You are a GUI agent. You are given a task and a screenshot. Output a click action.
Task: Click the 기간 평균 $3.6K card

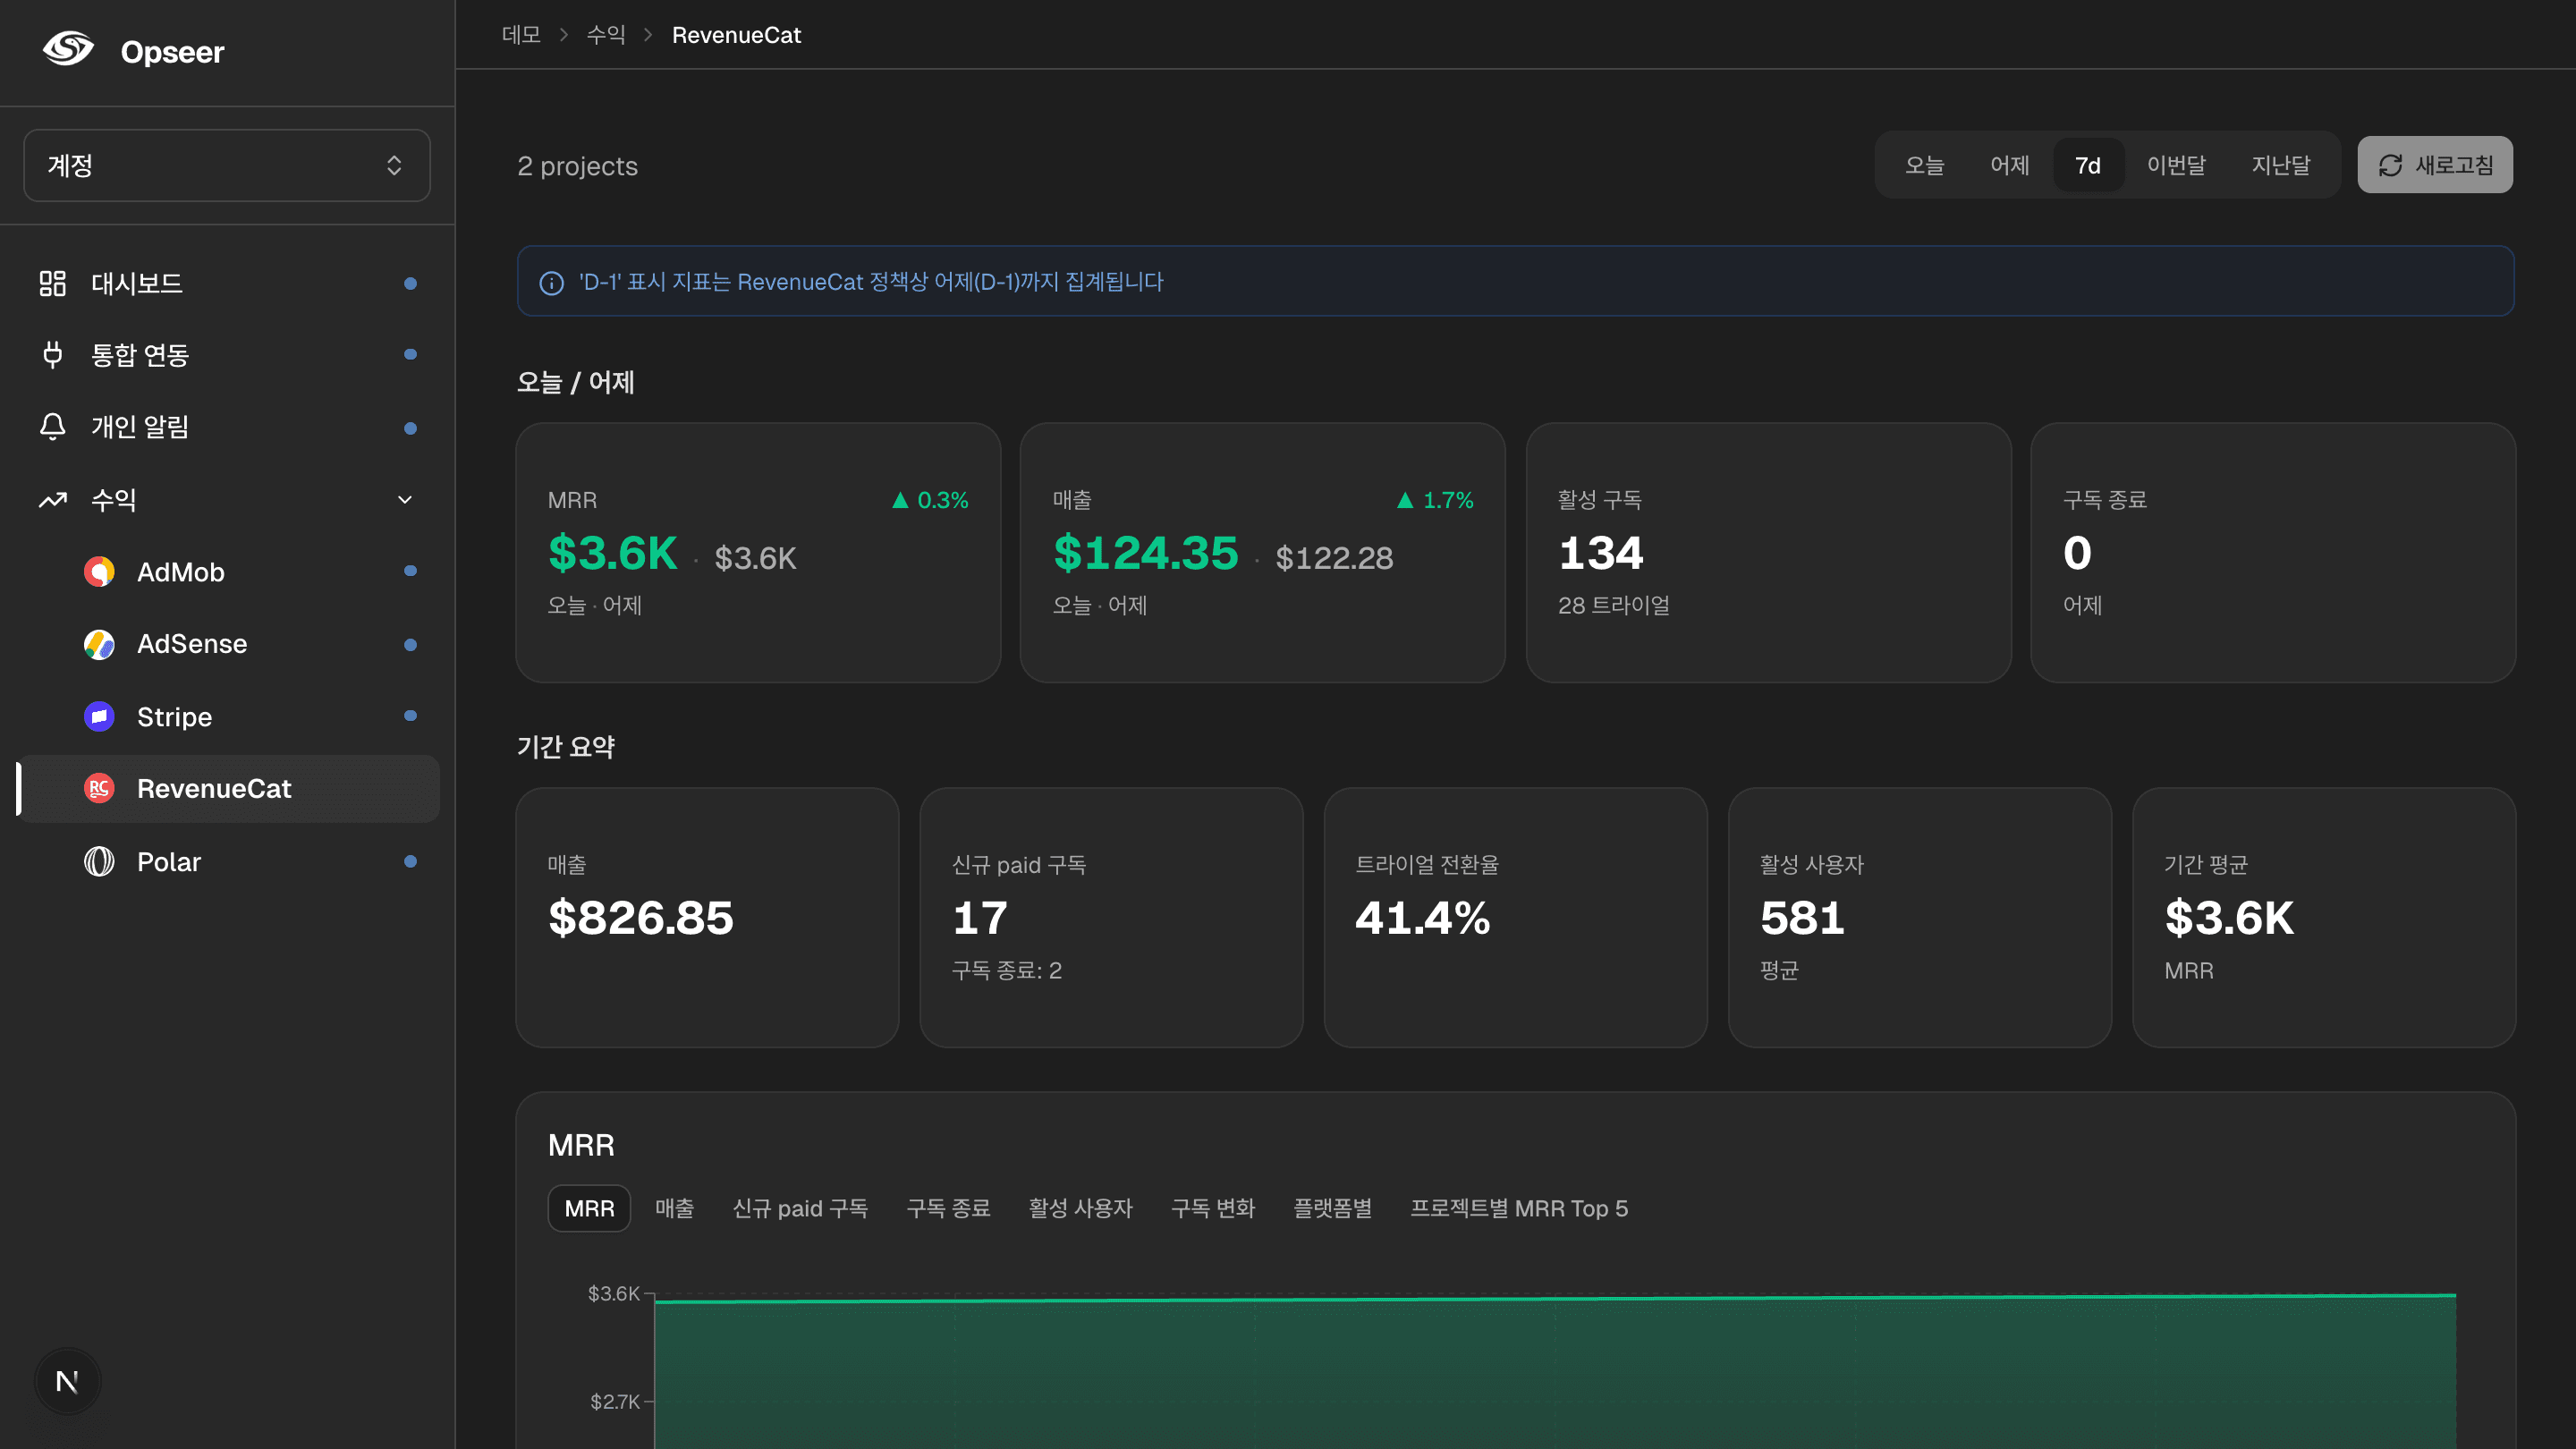(2324, 917)
